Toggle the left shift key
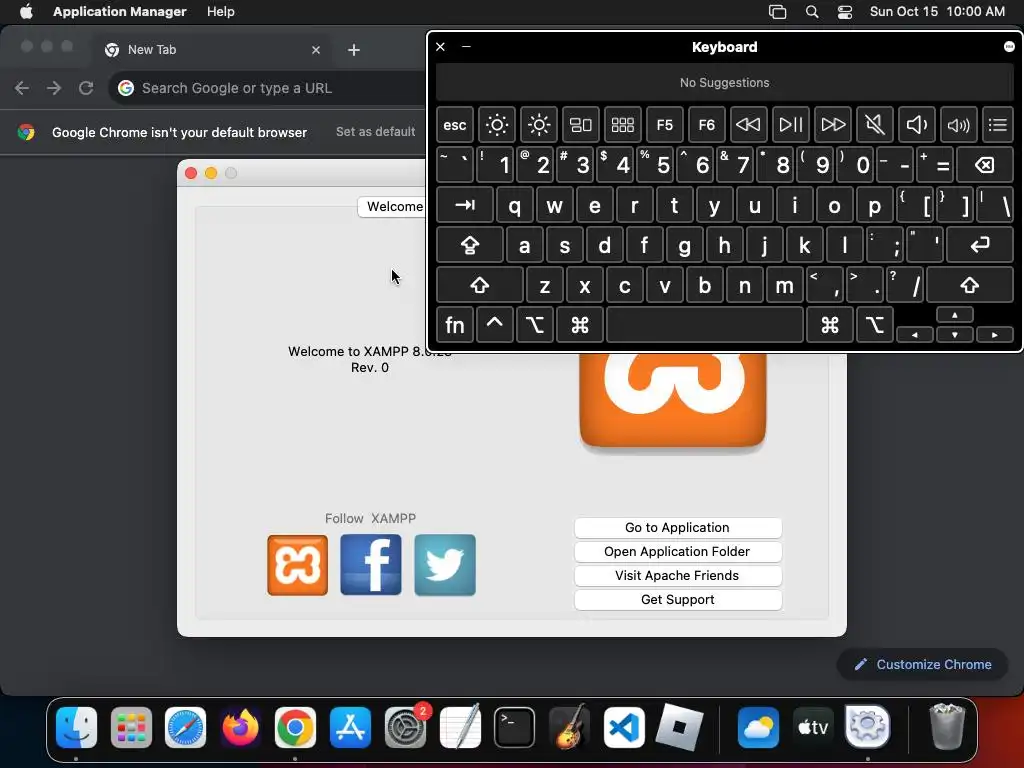Viewport: 1024px width, 768px height. click(479, 285)
